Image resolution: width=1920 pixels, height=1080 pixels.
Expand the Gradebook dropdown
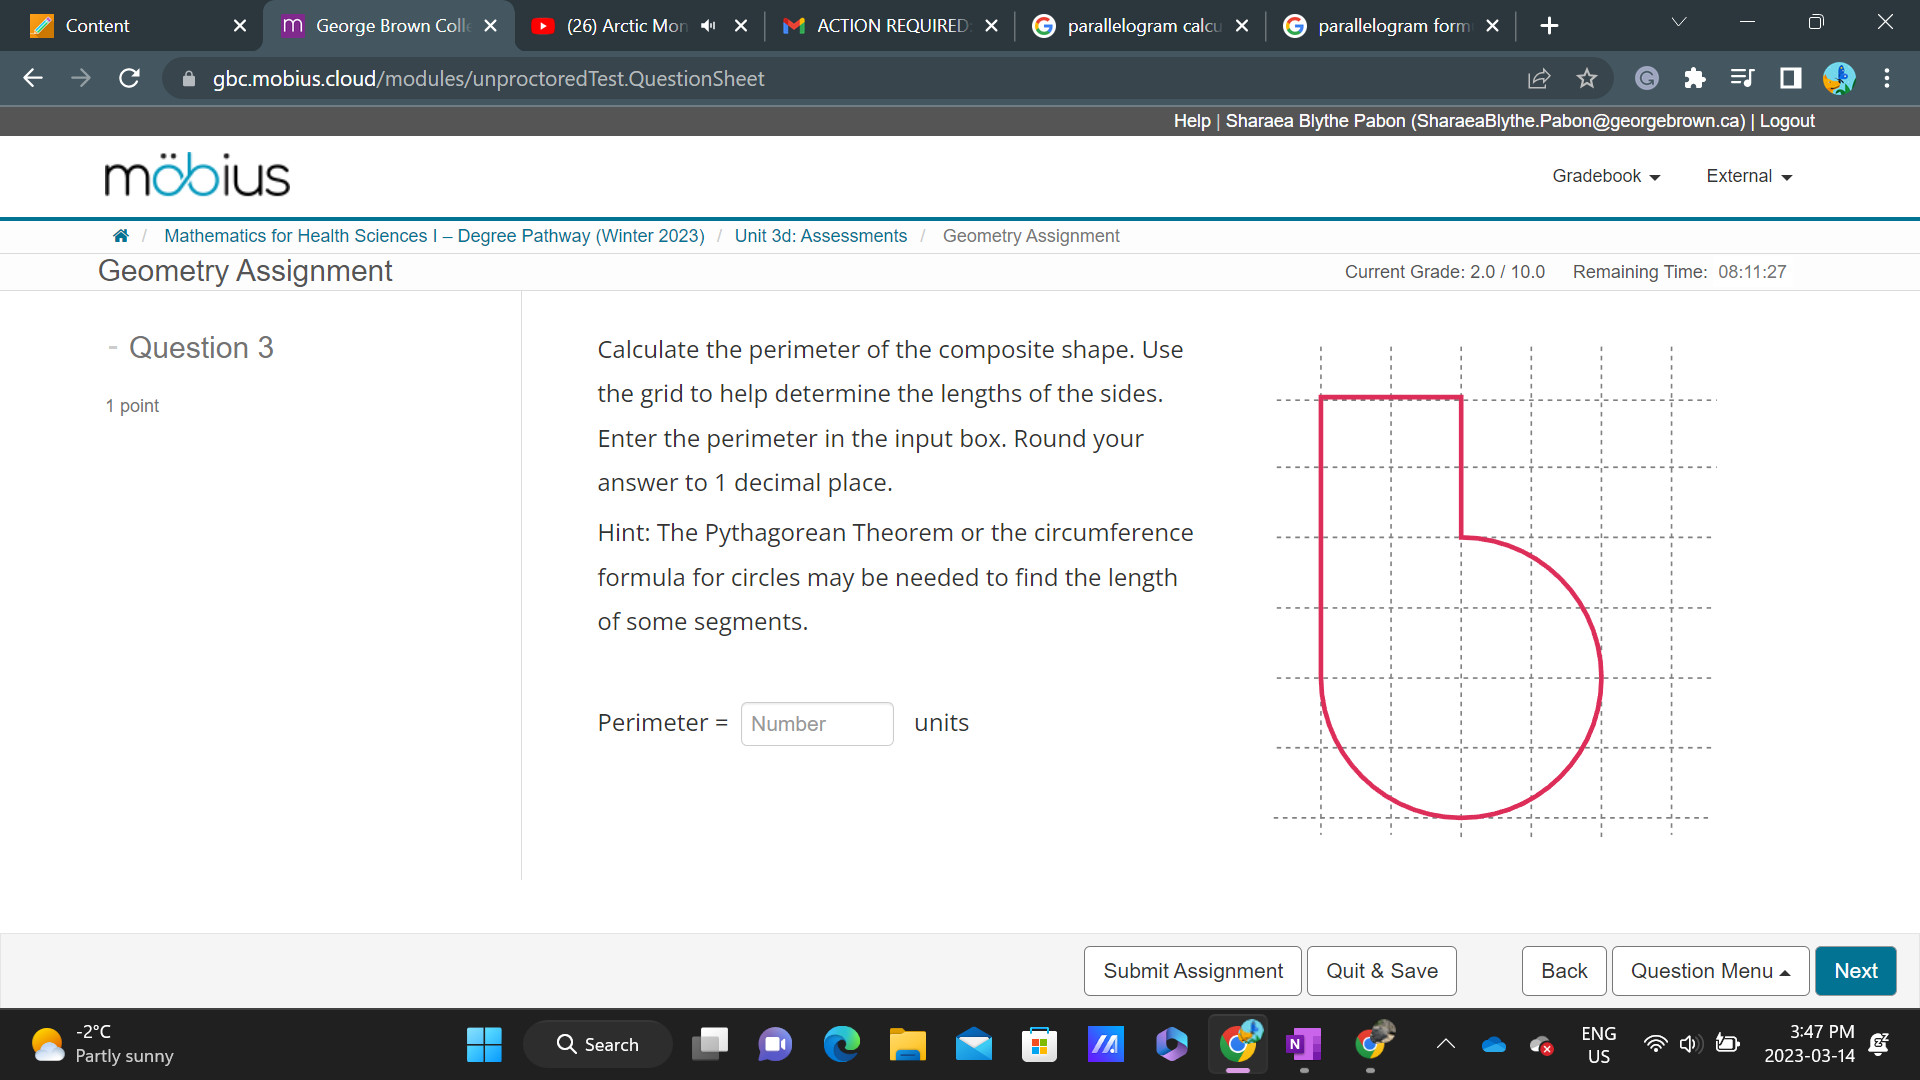coord(1606,176)
